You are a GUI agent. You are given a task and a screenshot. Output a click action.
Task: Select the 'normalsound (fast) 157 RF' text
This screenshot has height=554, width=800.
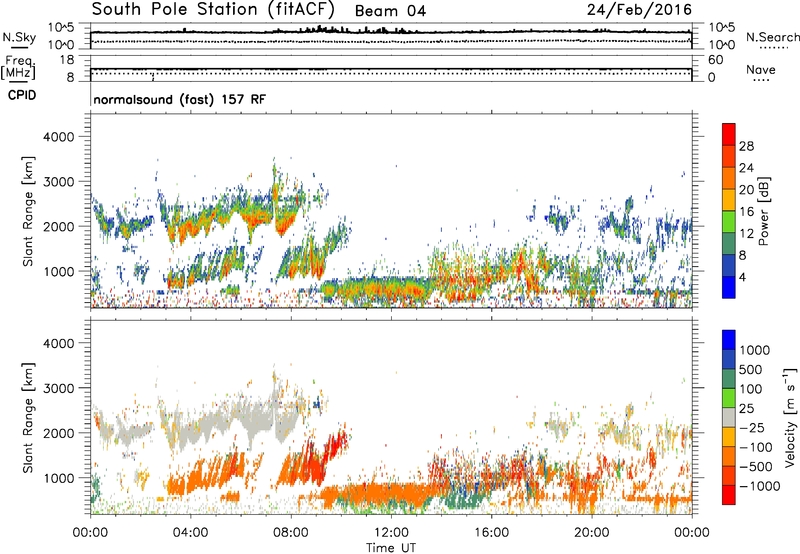pos(180,99)
